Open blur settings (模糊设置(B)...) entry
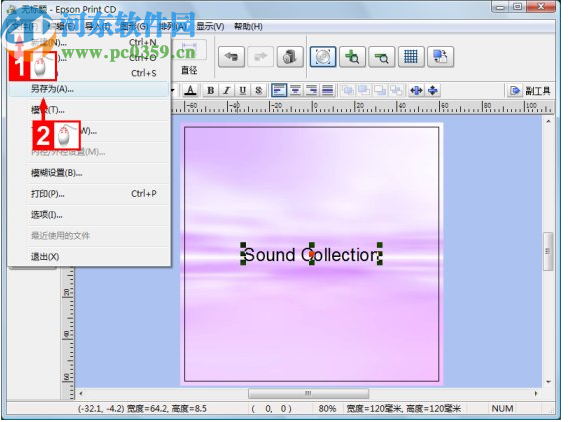 tap(88, 173)
